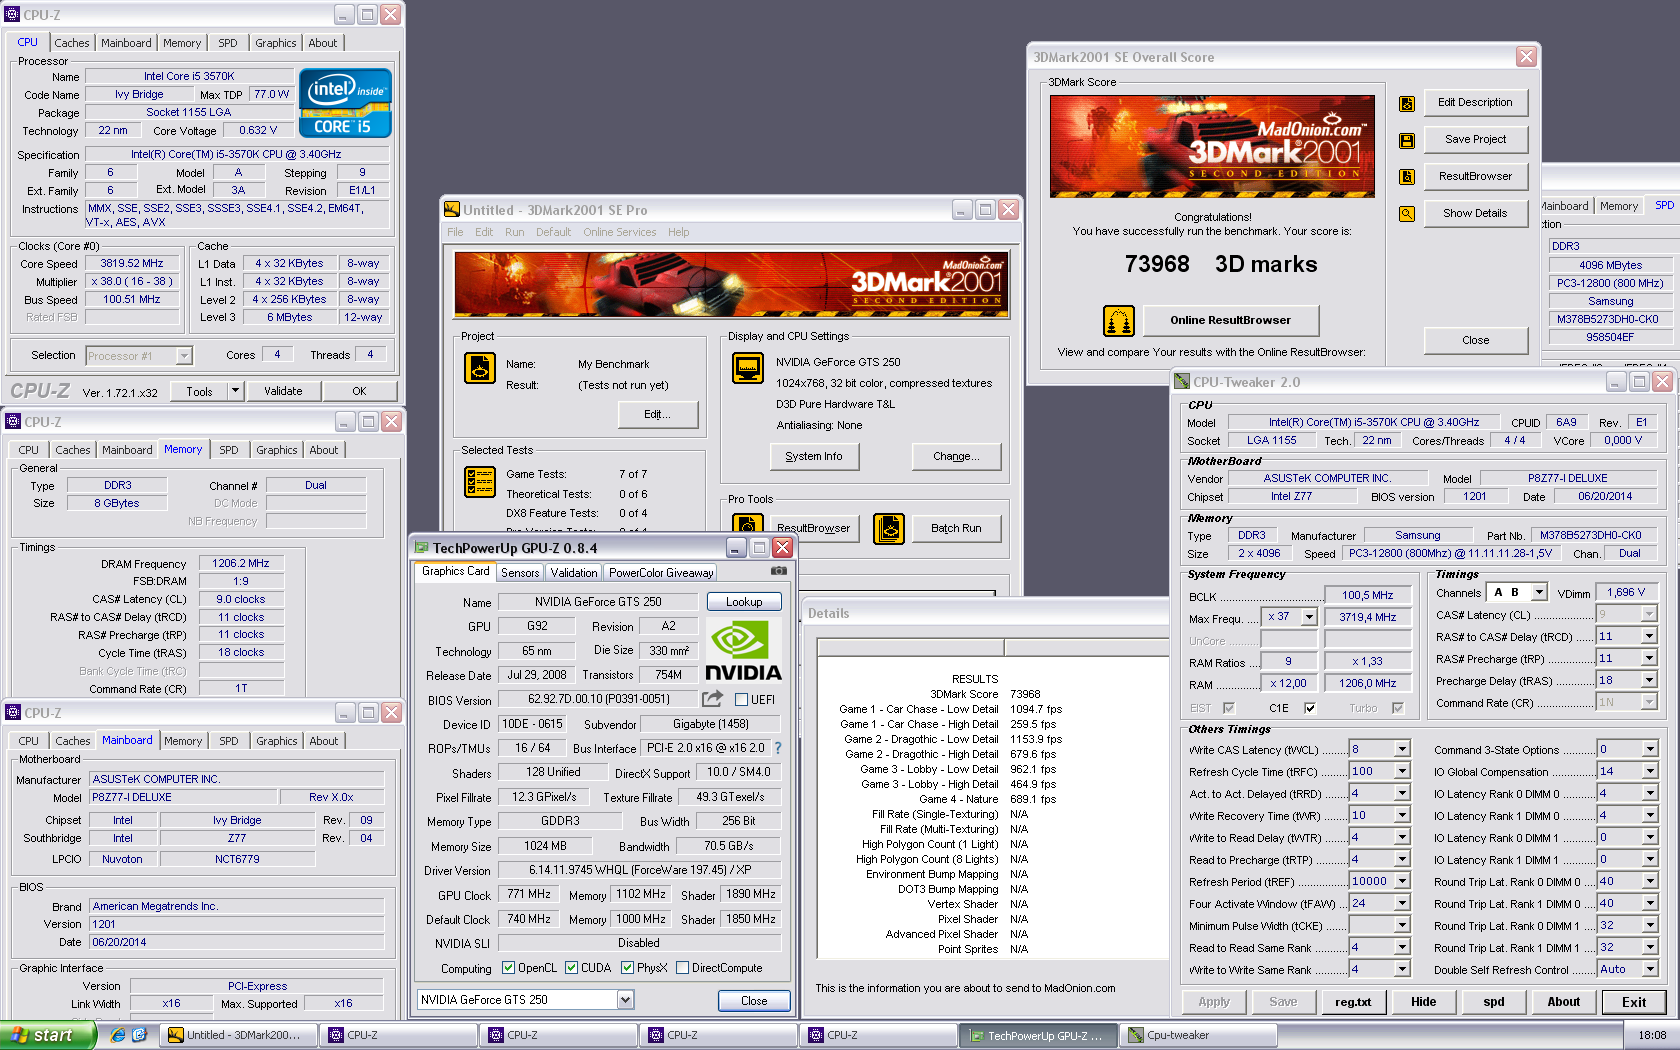The image size is (1680, 1050).
Task: Click the Display and CPU Settings monitor icon
Action: [x=748, y=368]
